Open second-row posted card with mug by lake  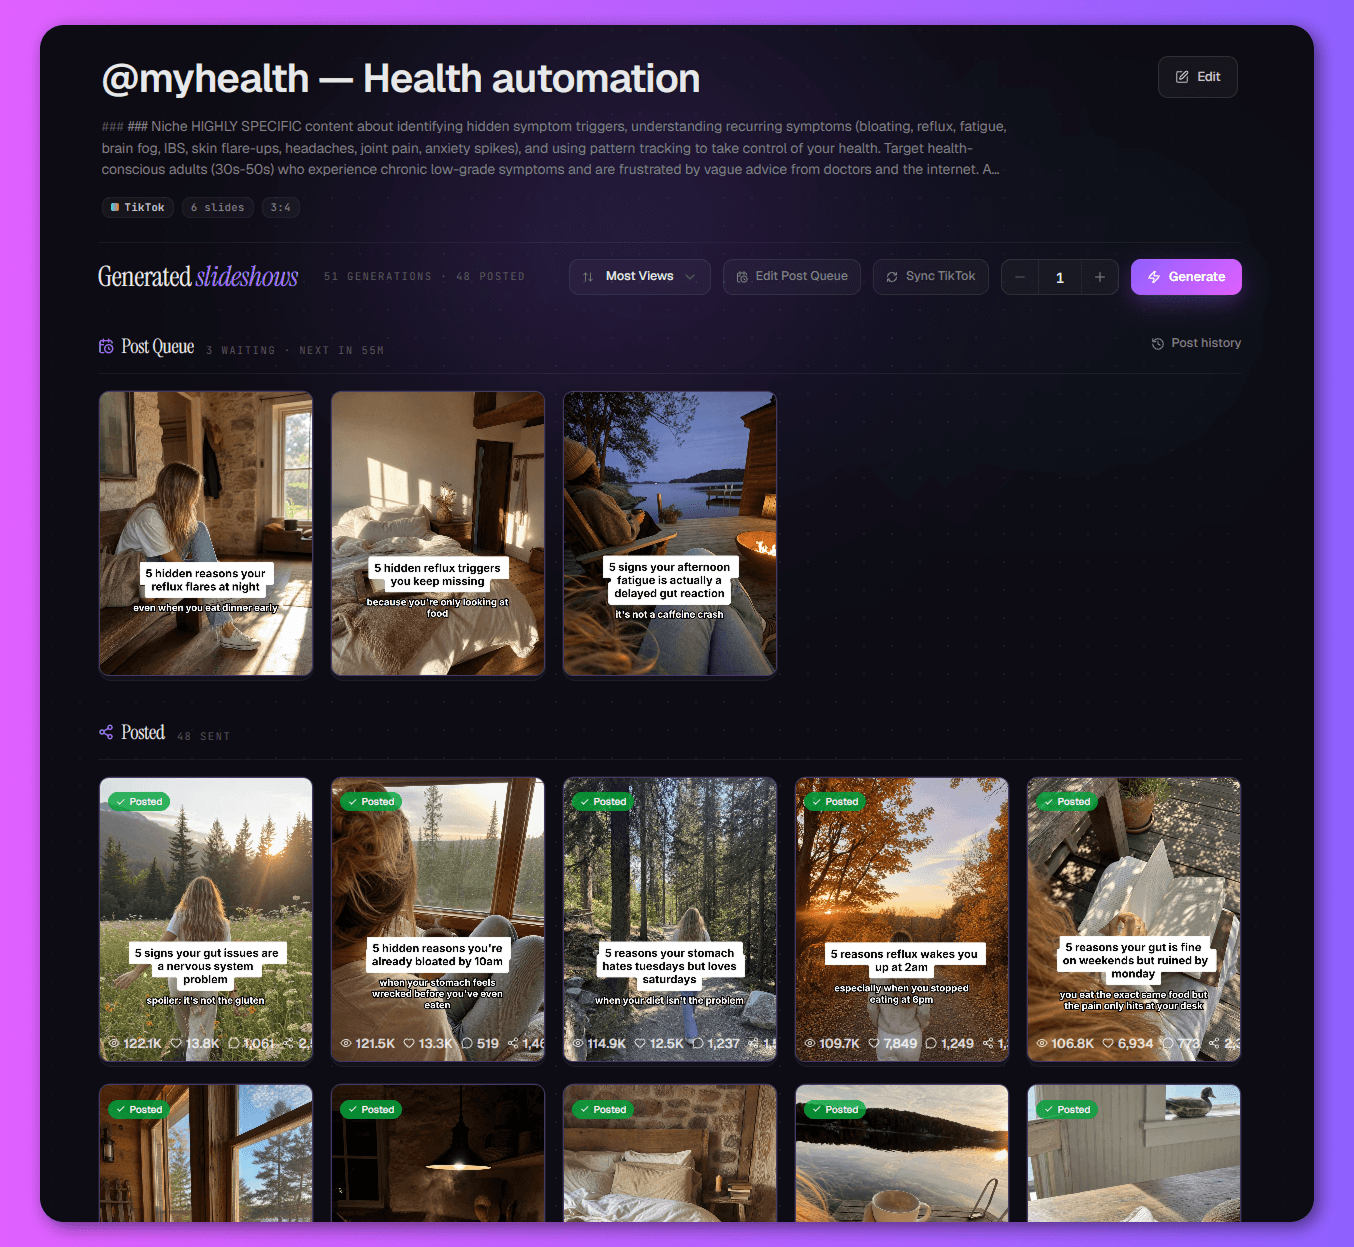902,1153
